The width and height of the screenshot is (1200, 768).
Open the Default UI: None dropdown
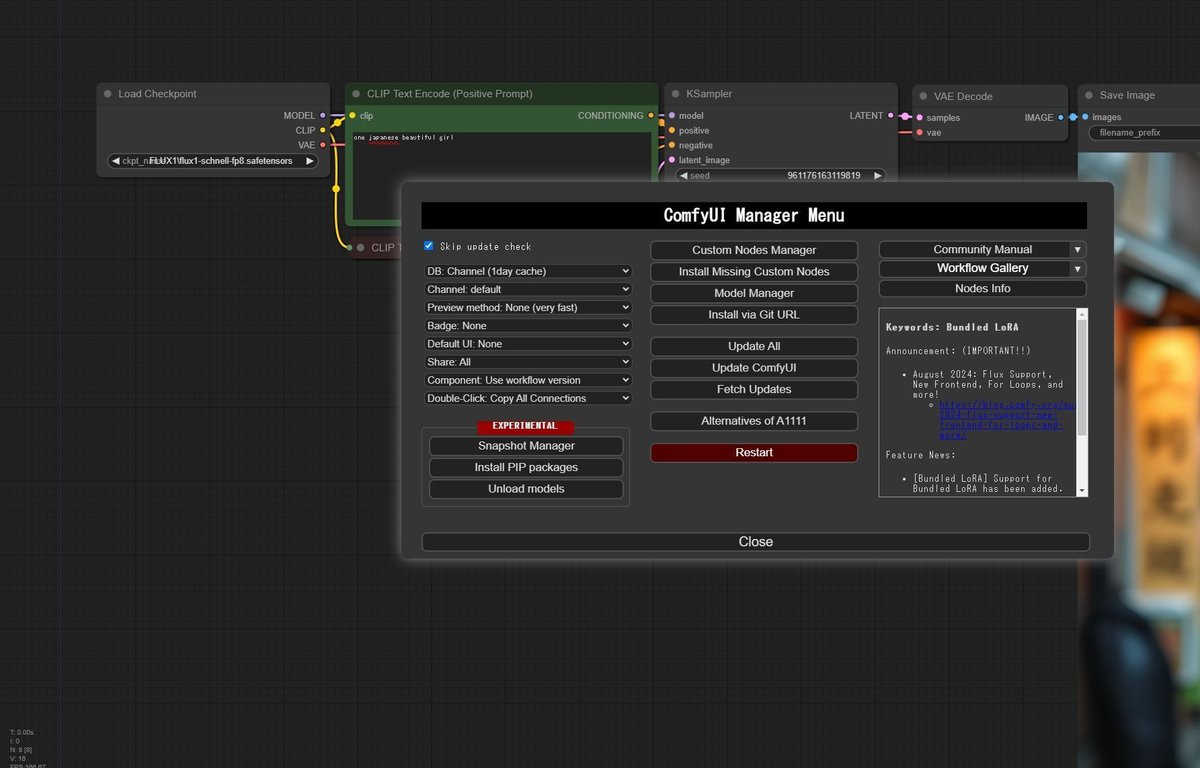(528, 343)
